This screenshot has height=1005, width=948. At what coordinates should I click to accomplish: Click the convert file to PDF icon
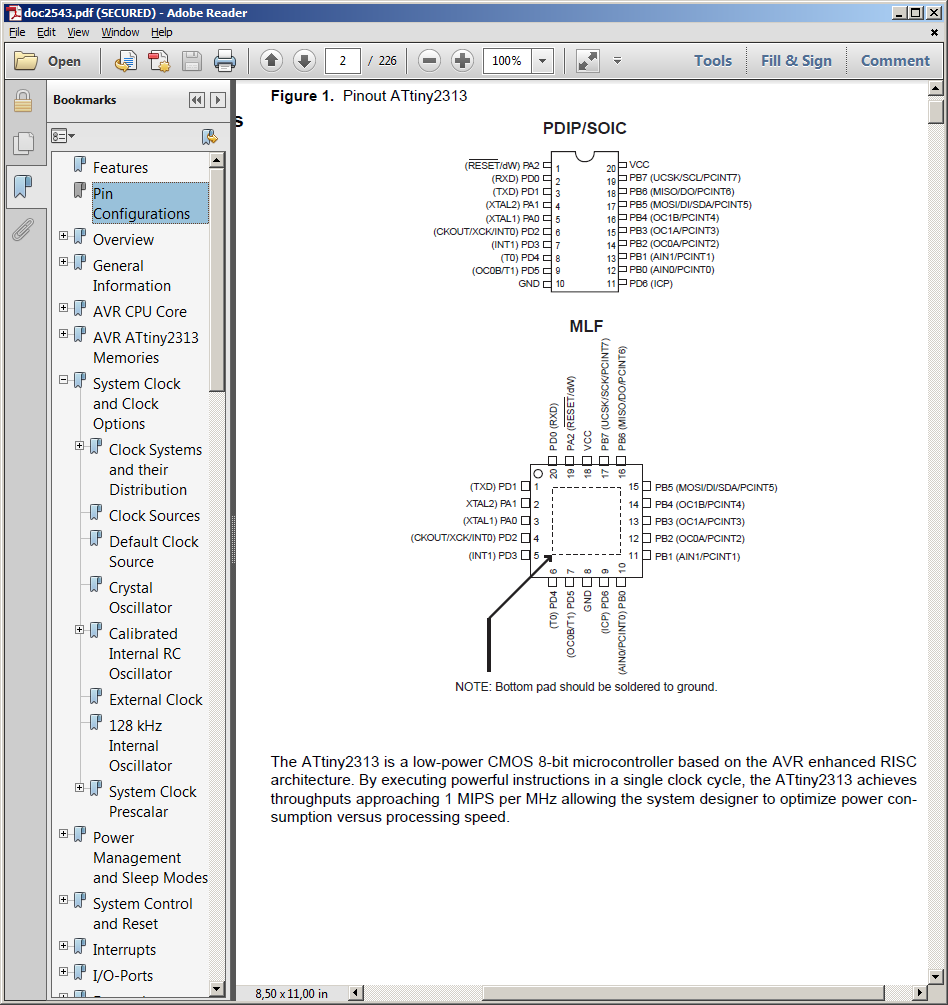(126, 61)
